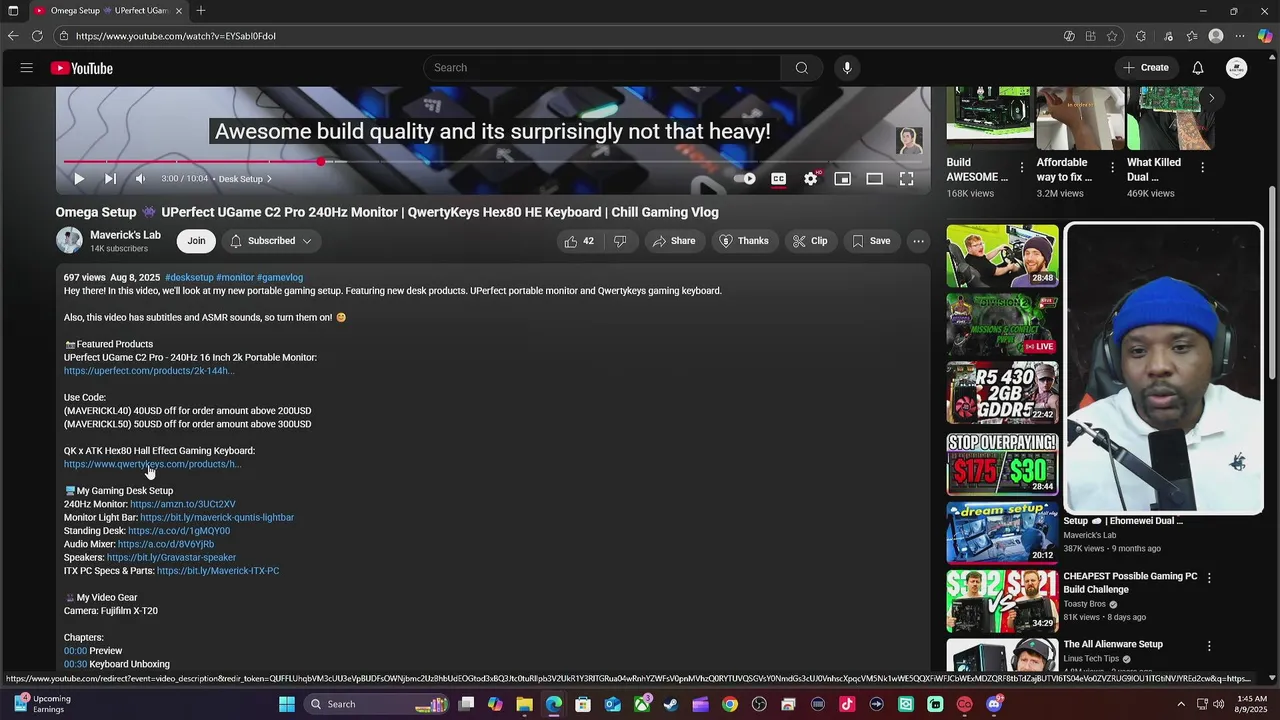This screenshot has height=720, width=1280.
Task: Open the browser profile avatar
Action: coord(1216,36)
